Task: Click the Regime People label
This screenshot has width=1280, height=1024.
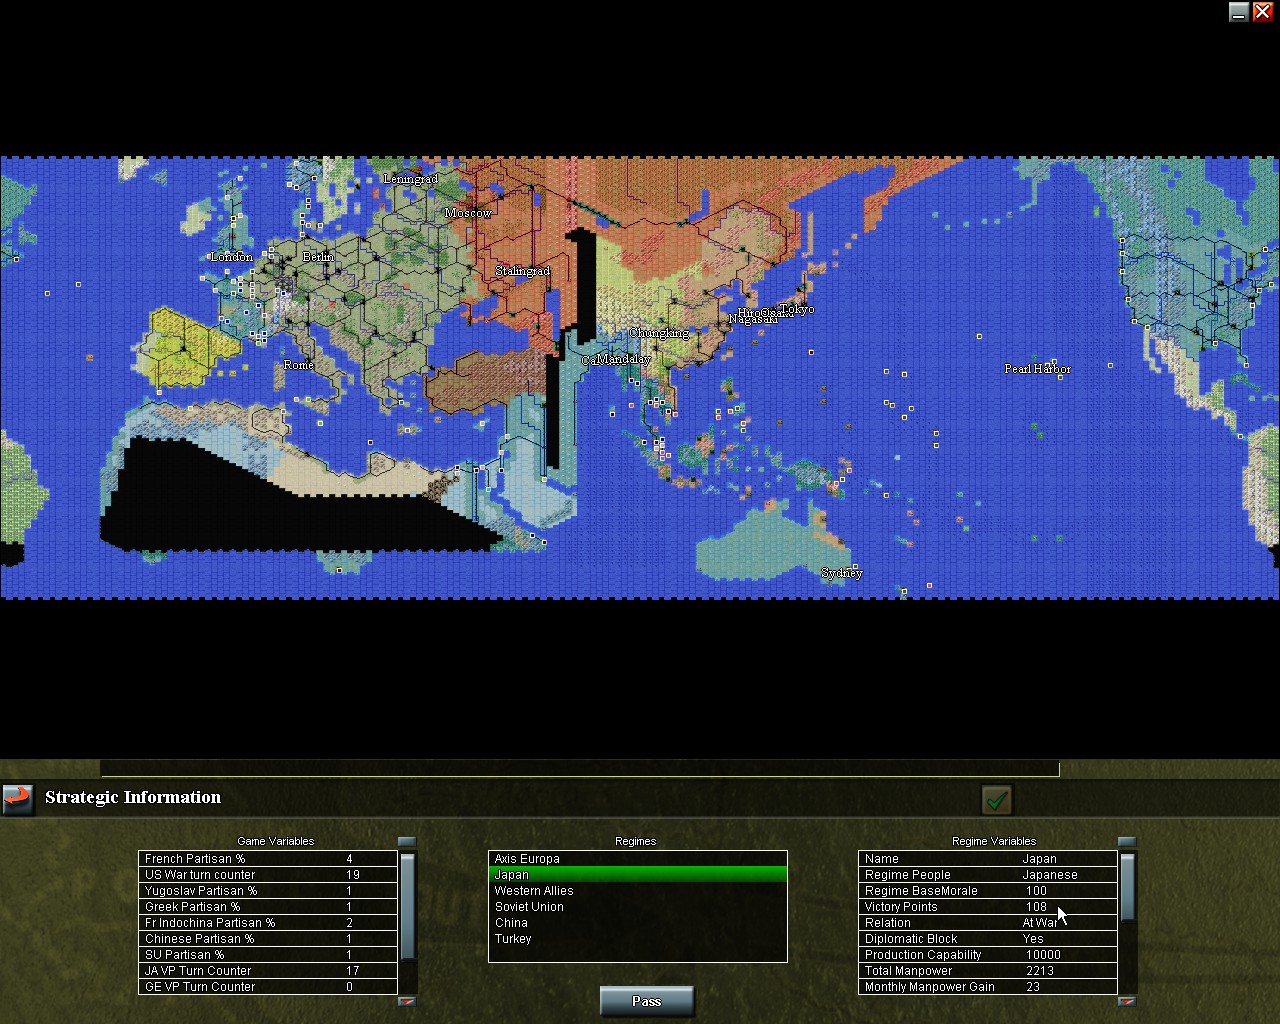Action: (908, 875)
